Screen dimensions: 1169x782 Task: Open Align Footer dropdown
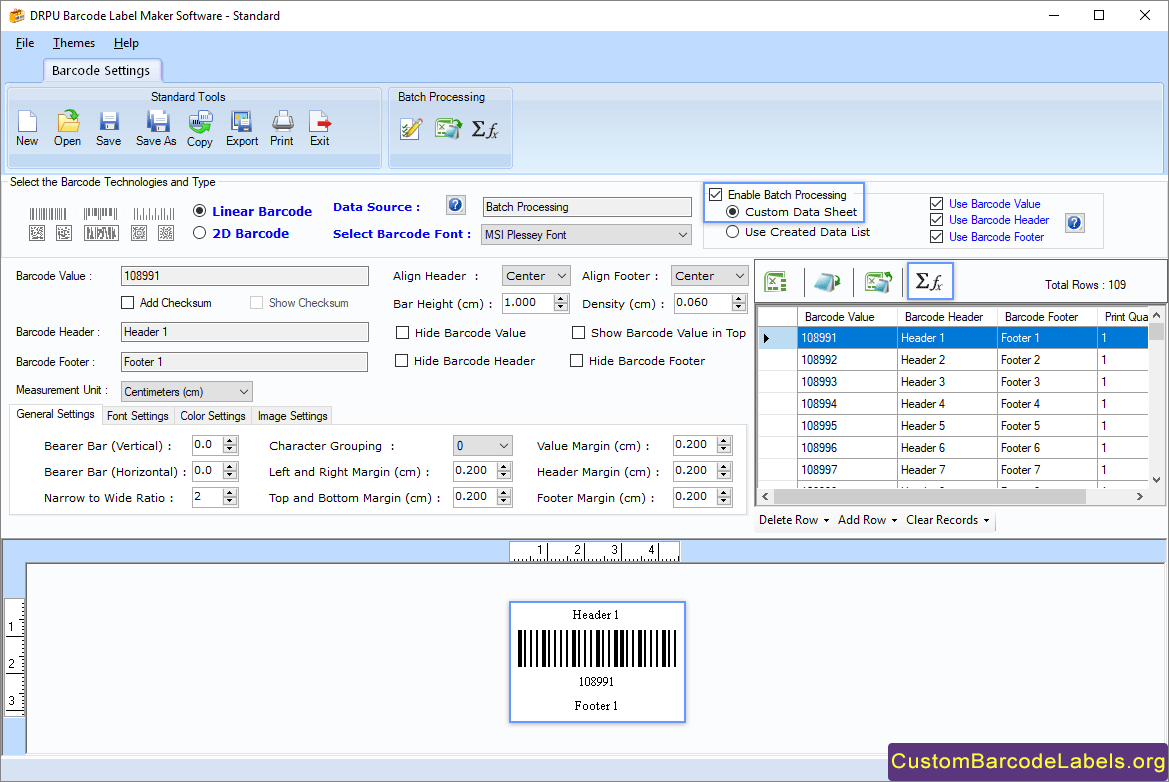(709, 276)
